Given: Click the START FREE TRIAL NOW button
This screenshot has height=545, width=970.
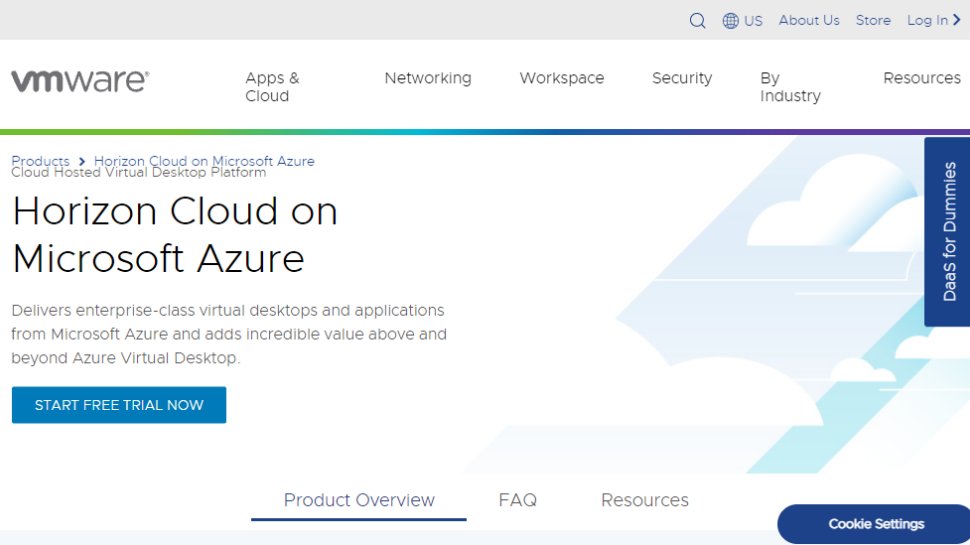Looking at the screenshot, I should point(119,405).
